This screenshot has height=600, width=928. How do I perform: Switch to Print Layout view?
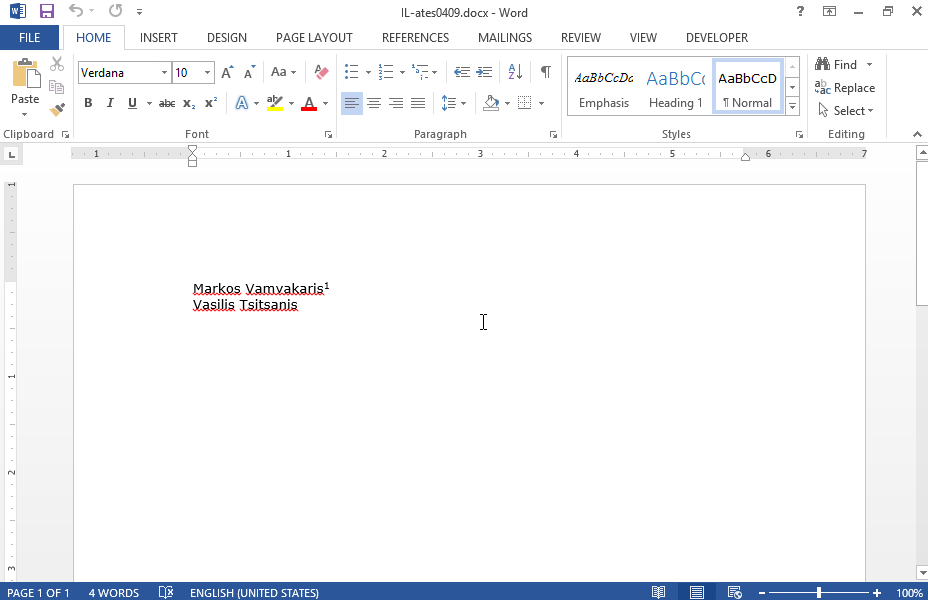pyautogui.click(x=697, y=592)
